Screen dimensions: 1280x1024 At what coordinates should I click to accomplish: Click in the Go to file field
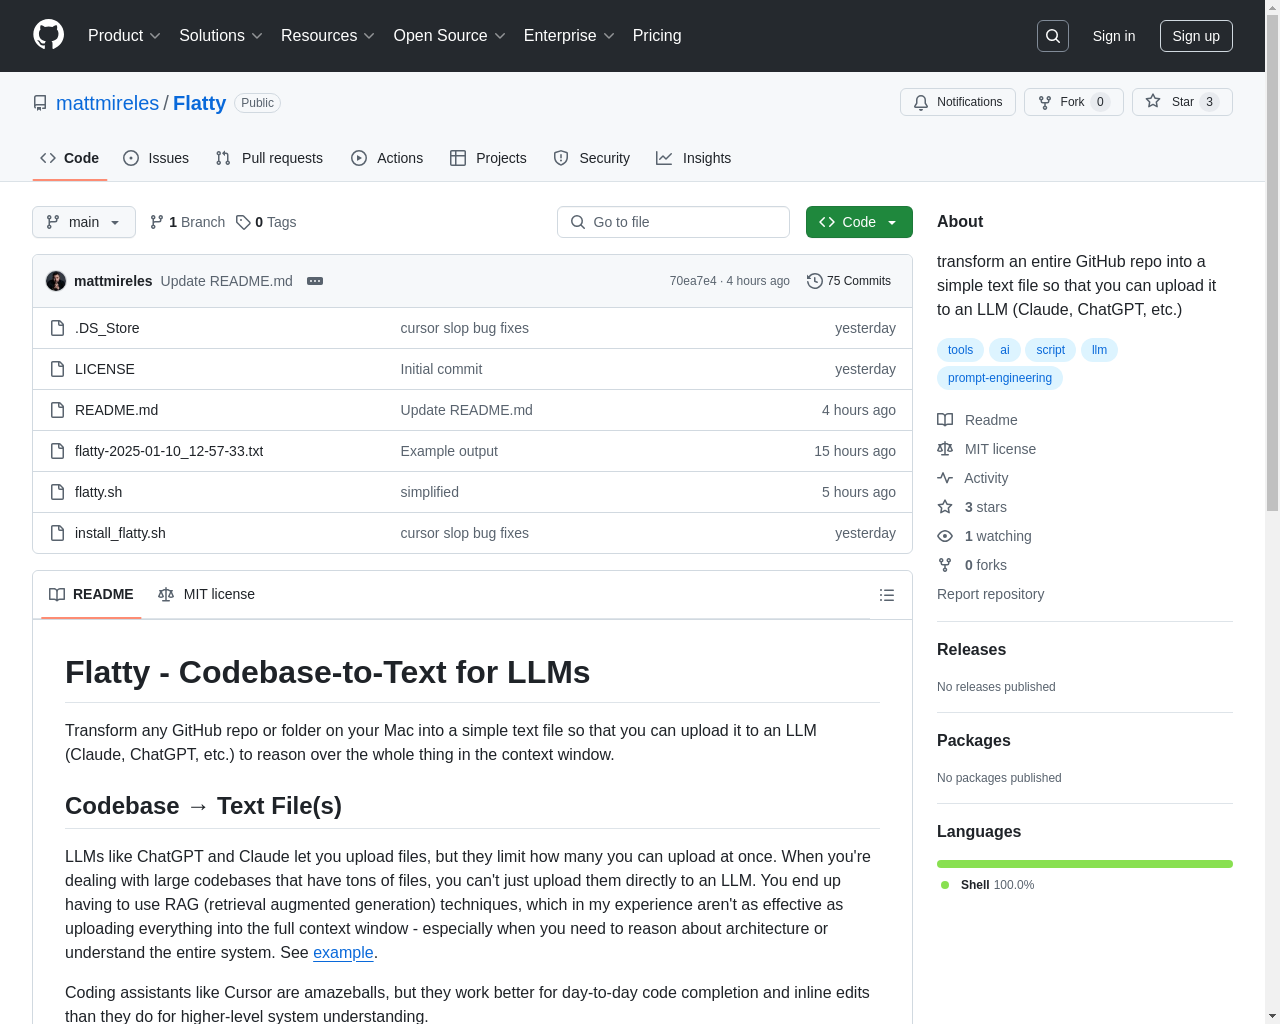673,222
